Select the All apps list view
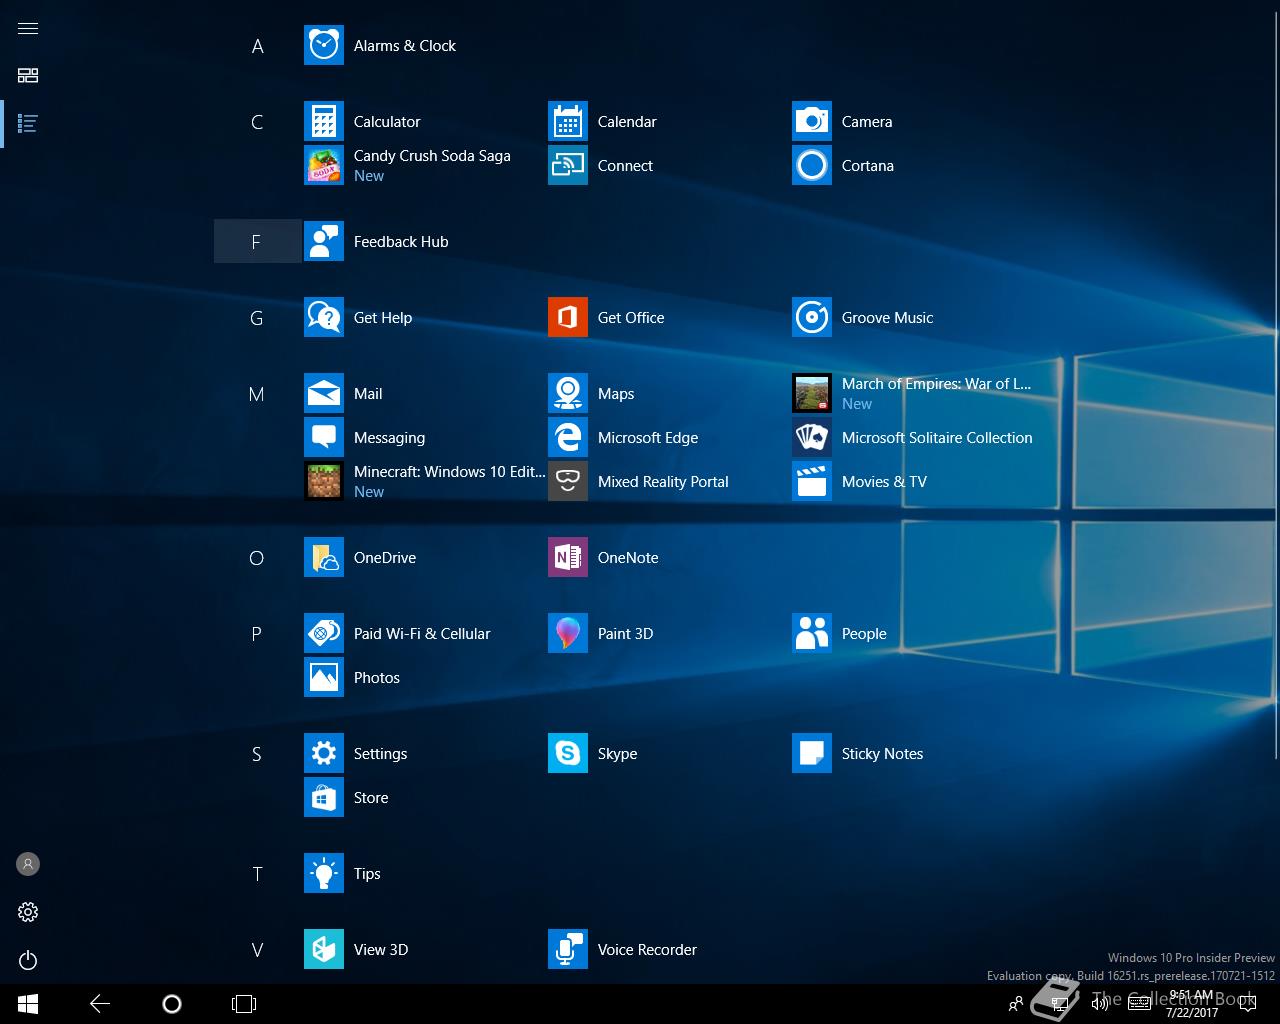The width and height of the screenshot is (1280, 1024). click(x=28, y=124)
